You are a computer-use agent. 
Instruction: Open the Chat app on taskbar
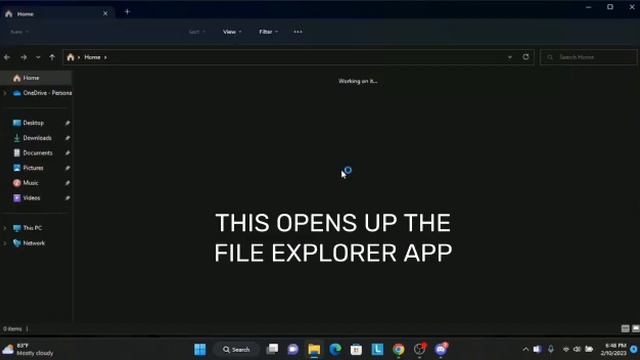click(x=293, y=349)
